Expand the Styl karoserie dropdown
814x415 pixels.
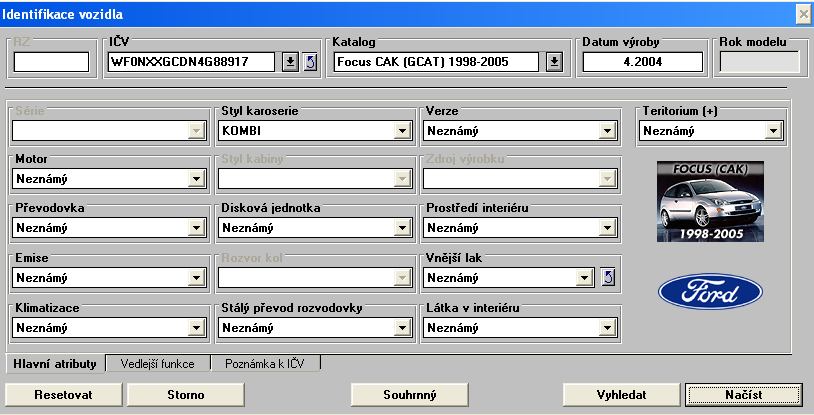coord(402,130)
